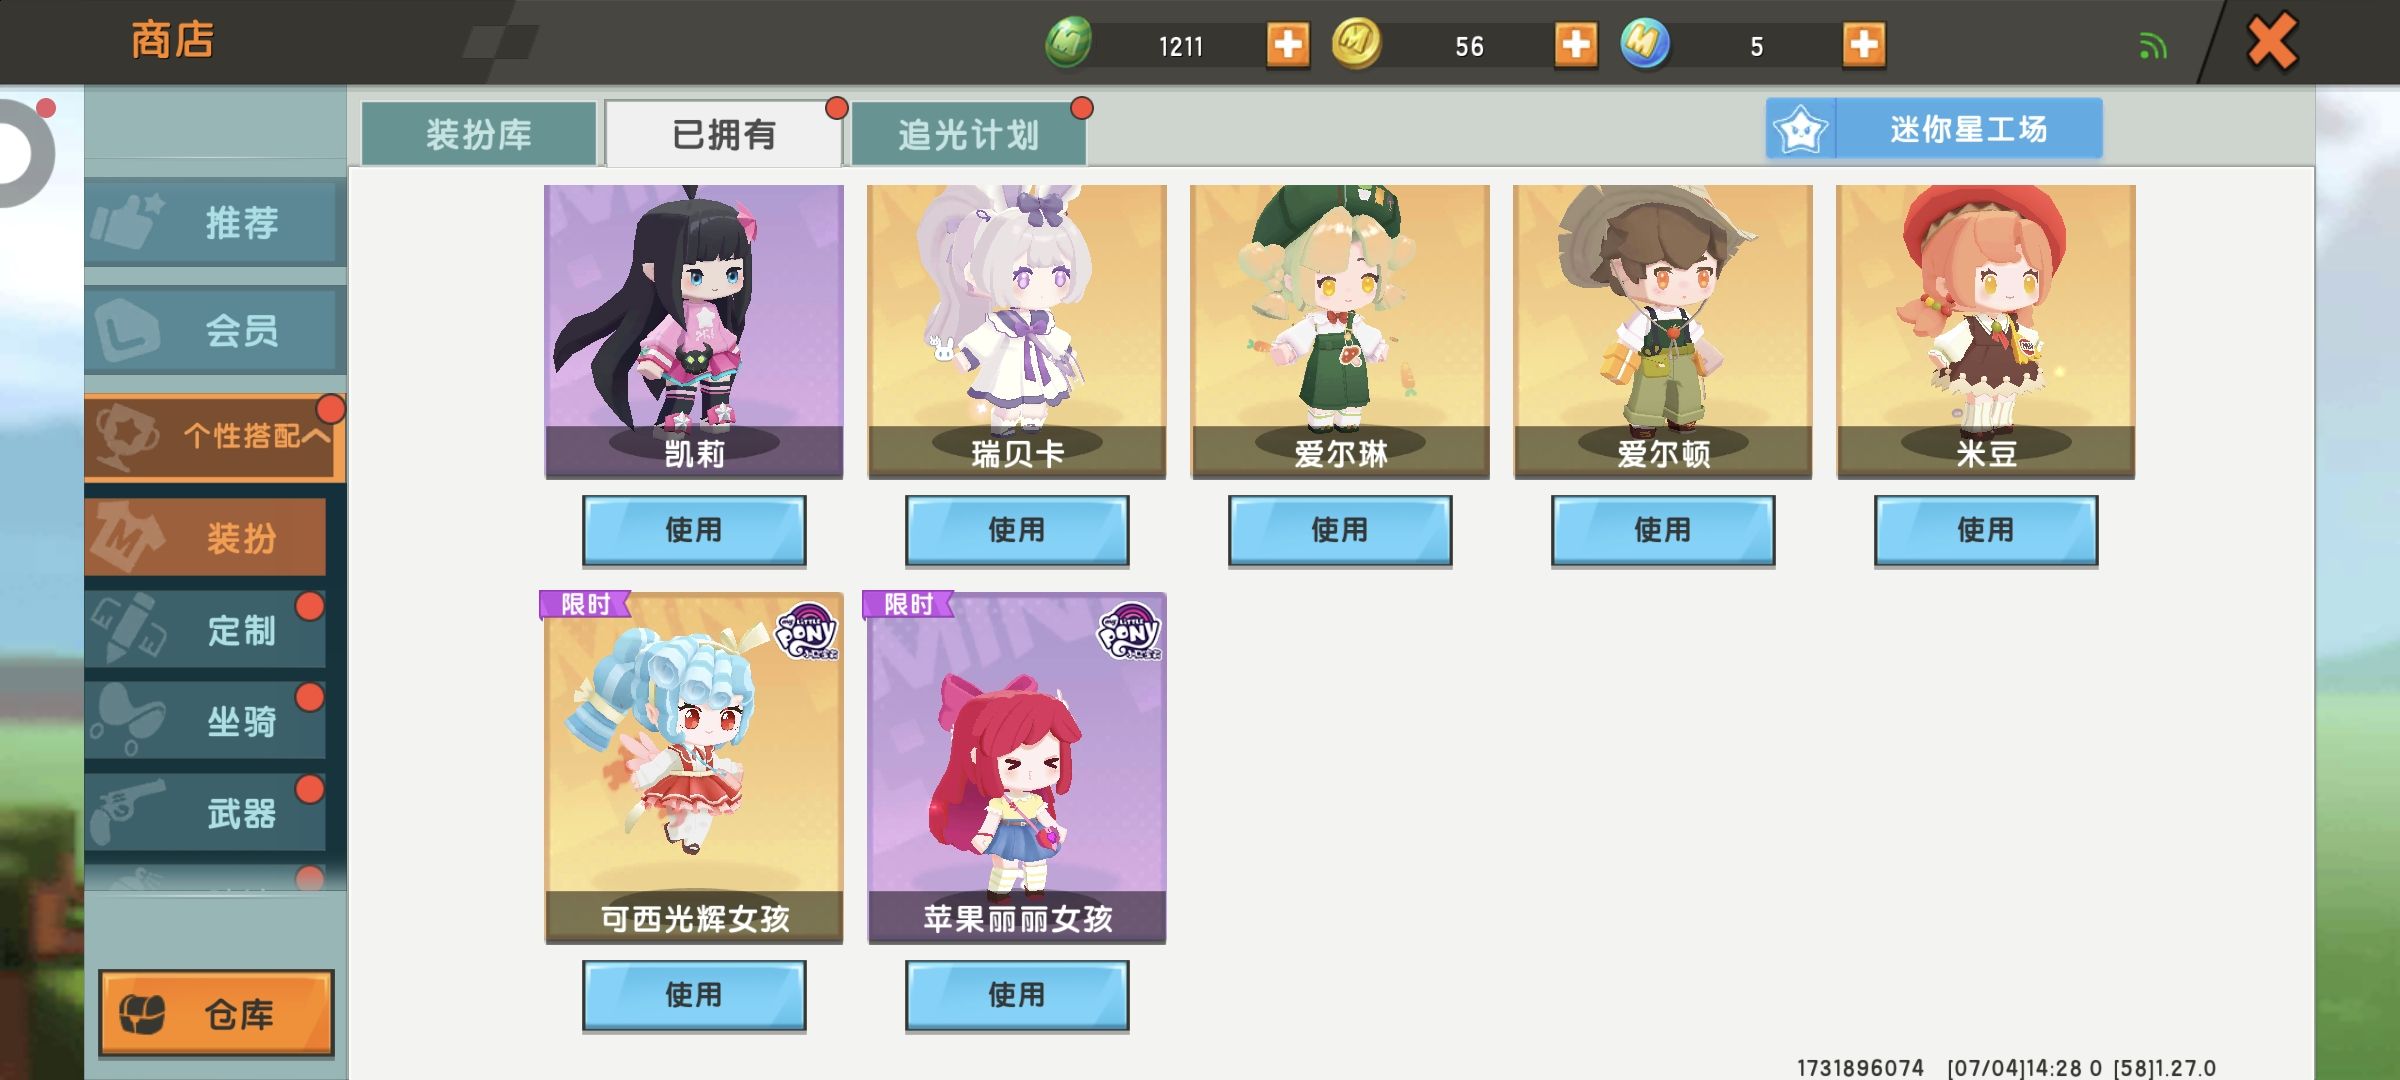The image size is (2400, 1080).
Task: Close the shop with the X
Action: point(2271,43)
